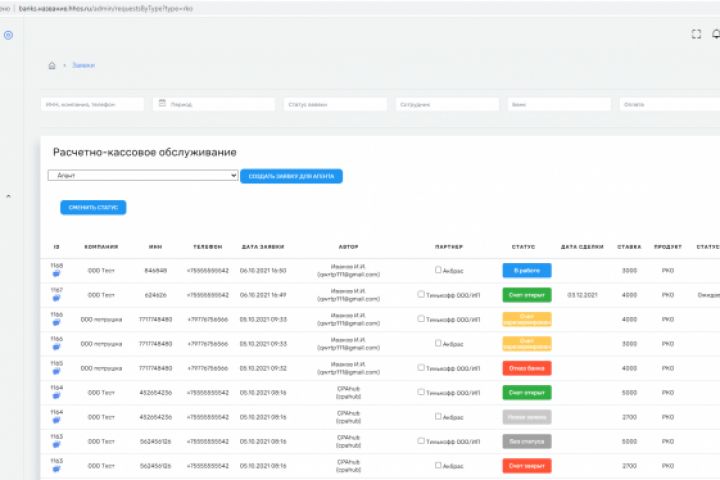The height and width of the screenshot is (480, 720).
Task: Focus the ИНН, компания, телефон search field
Action: 92,104
